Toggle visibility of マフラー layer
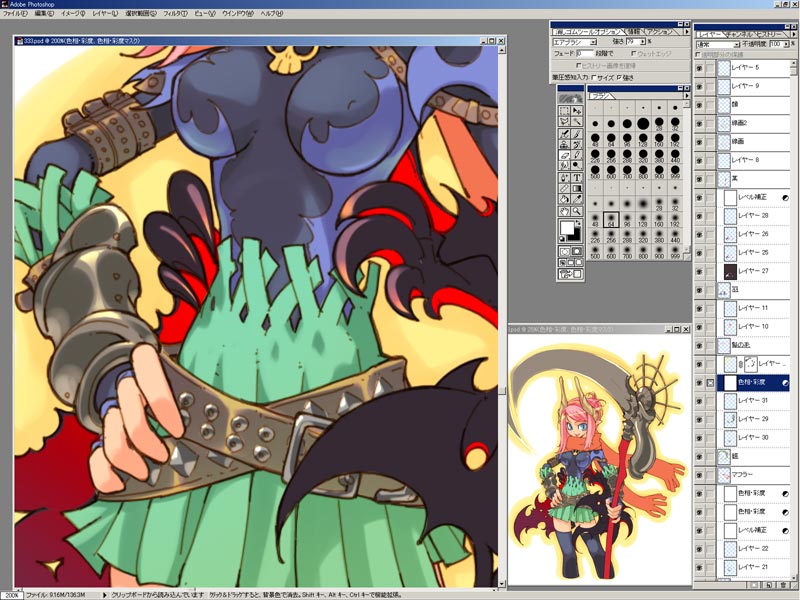Viewport: 800px width, 600px height. coord(699,475)
